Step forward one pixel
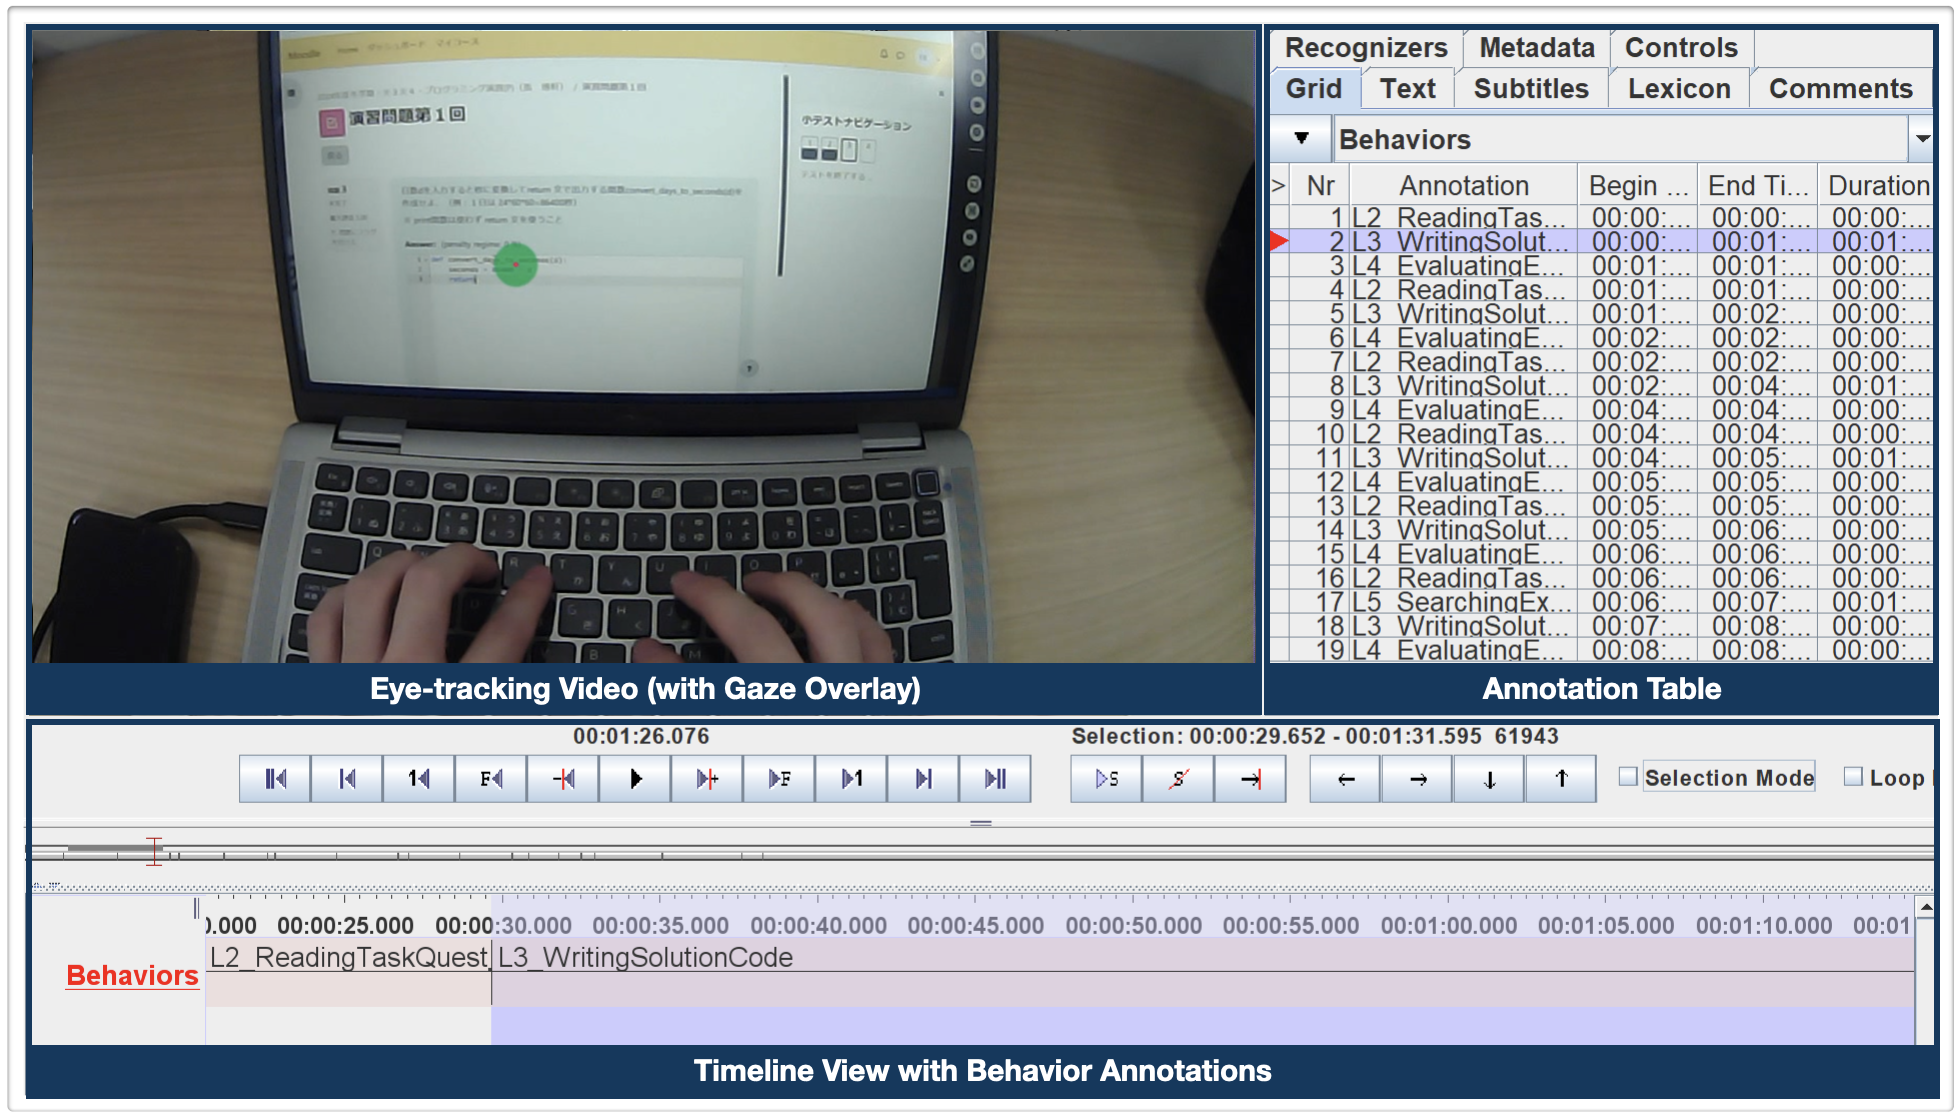1960x1120 pixels. click(707, 779)
